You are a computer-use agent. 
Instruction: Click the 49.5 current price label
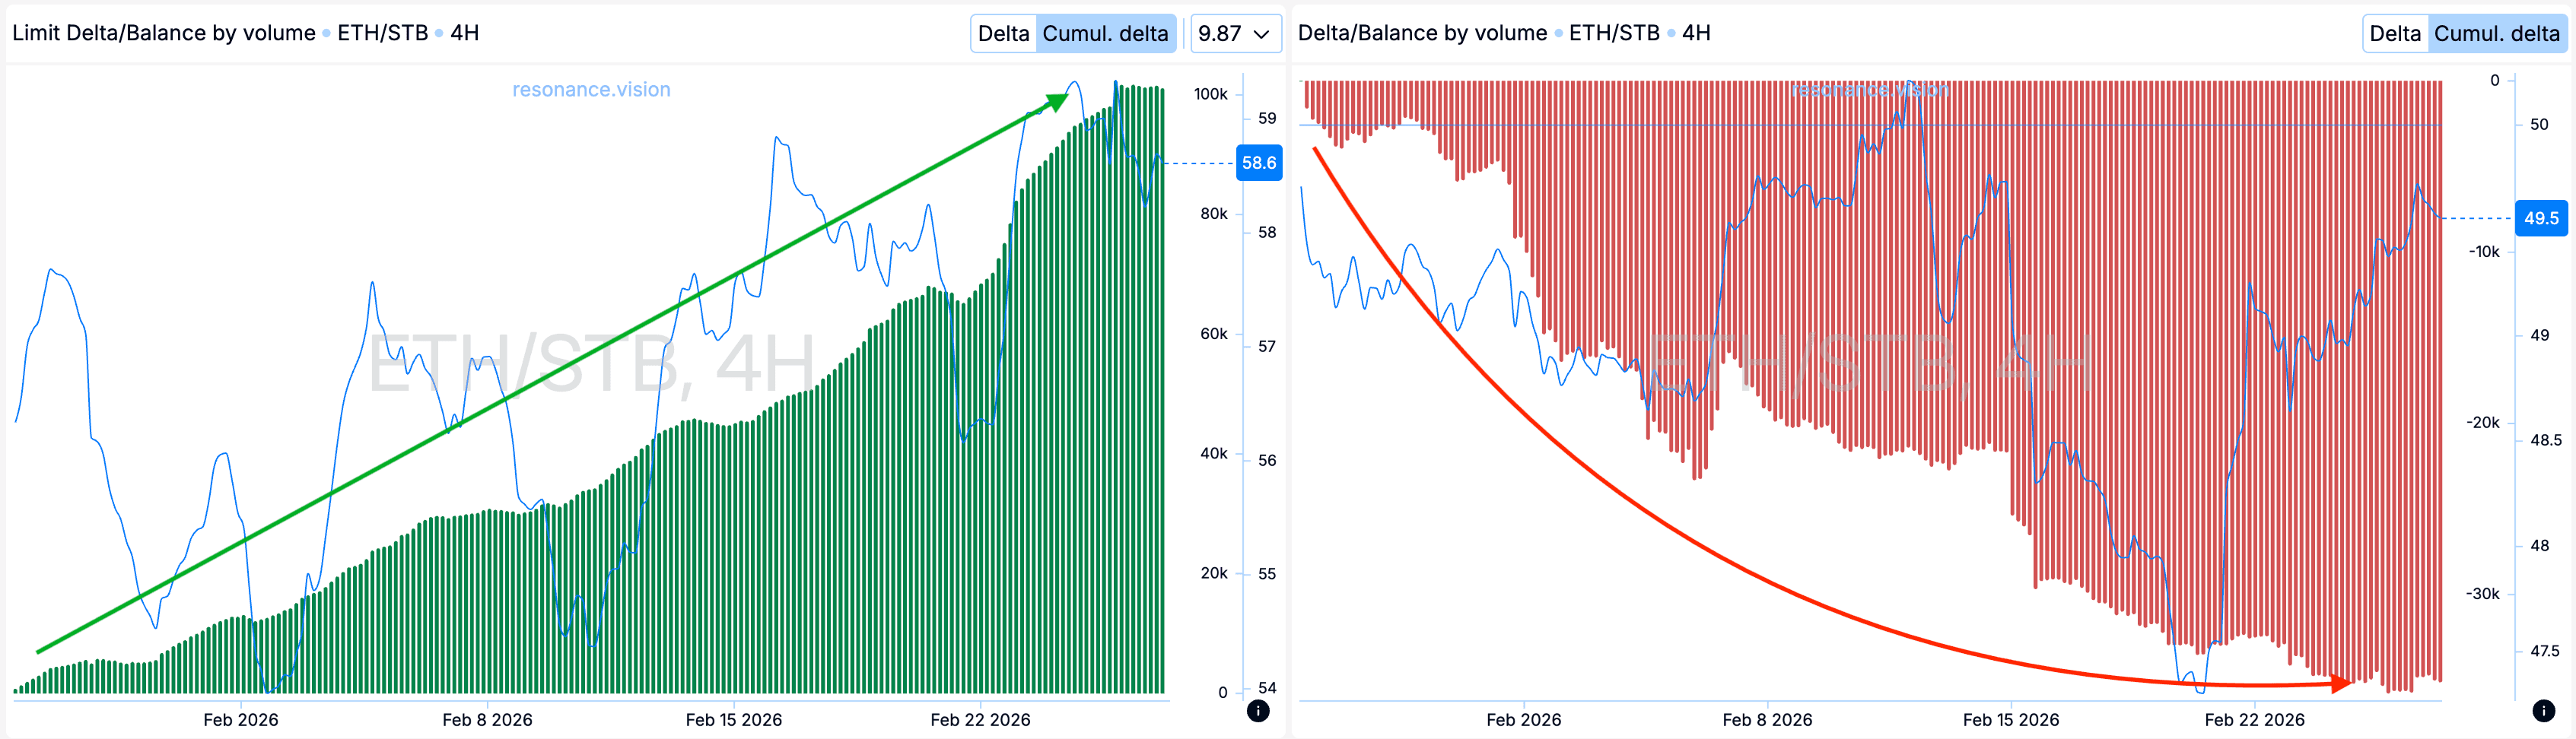[2541, 218]
